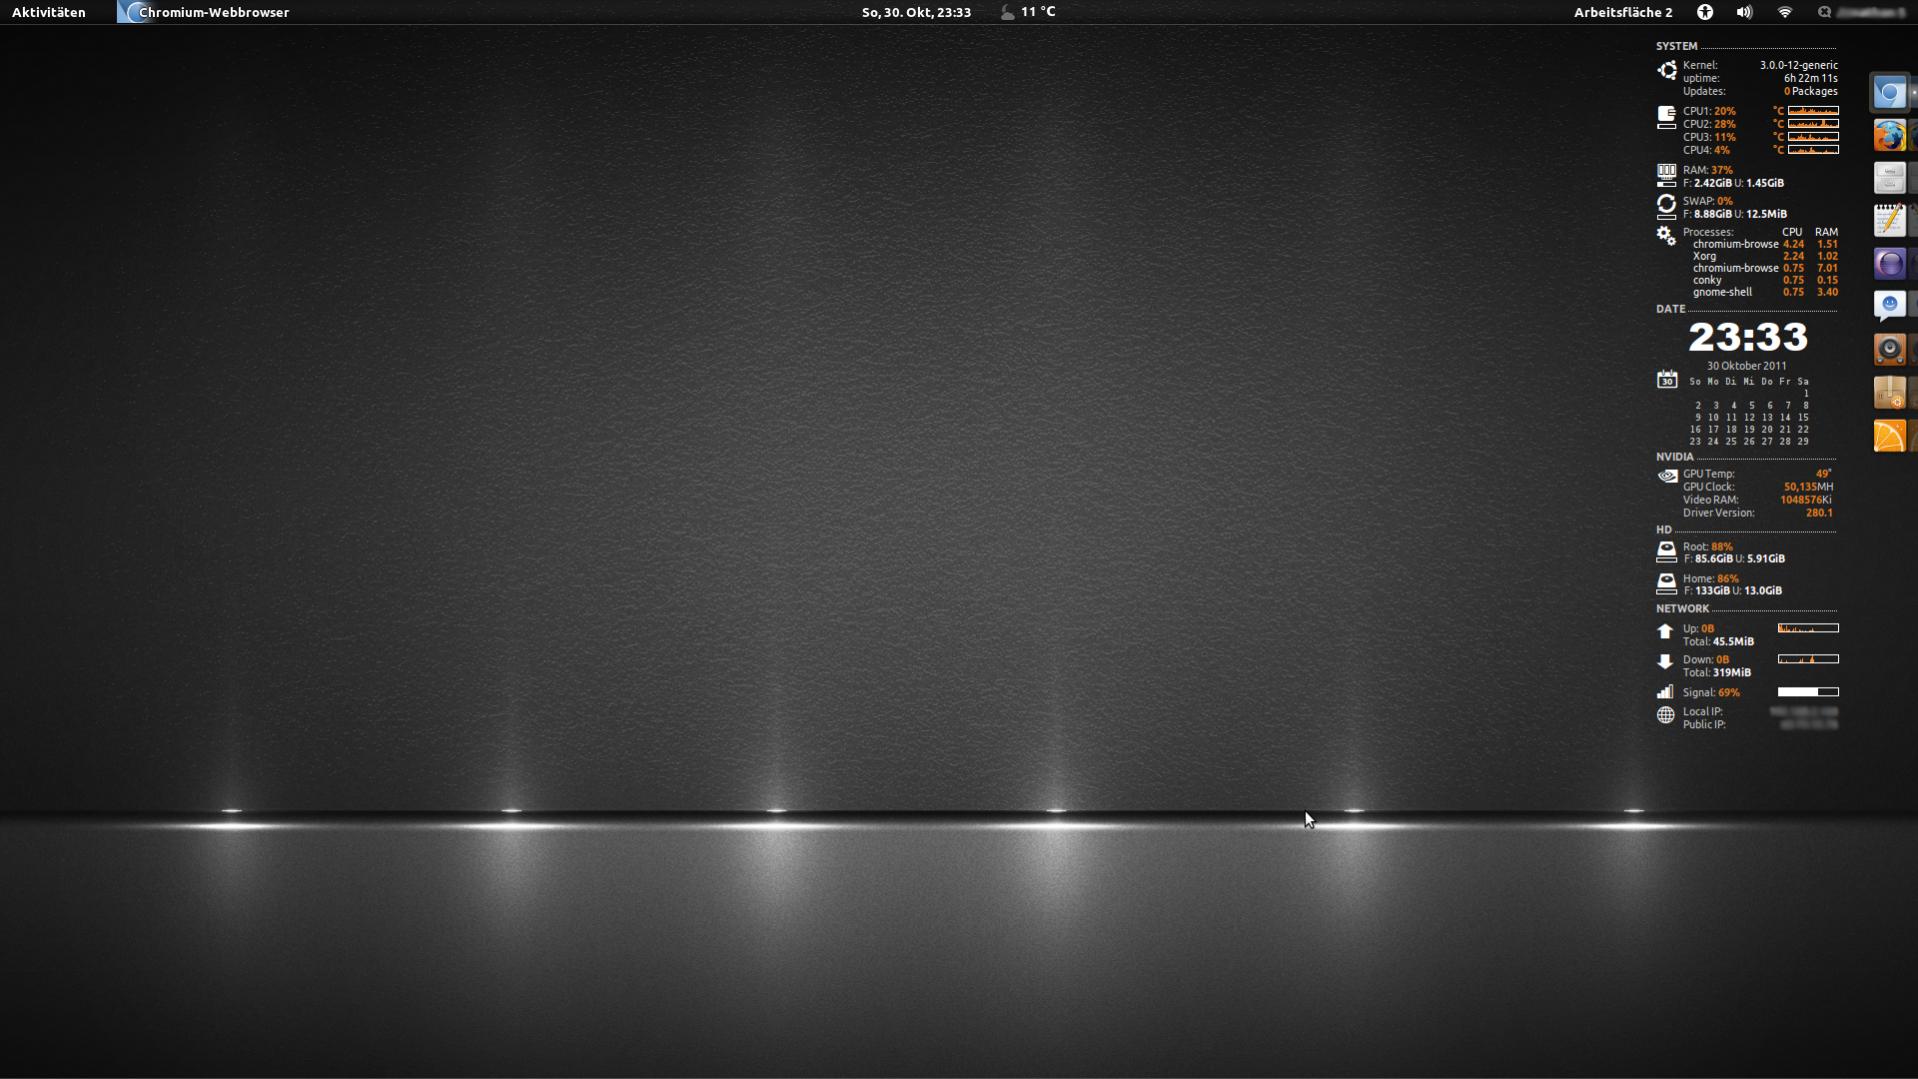Click the Ubuntu logo beside Kernel
1918x1079 pixels.
1666,70
